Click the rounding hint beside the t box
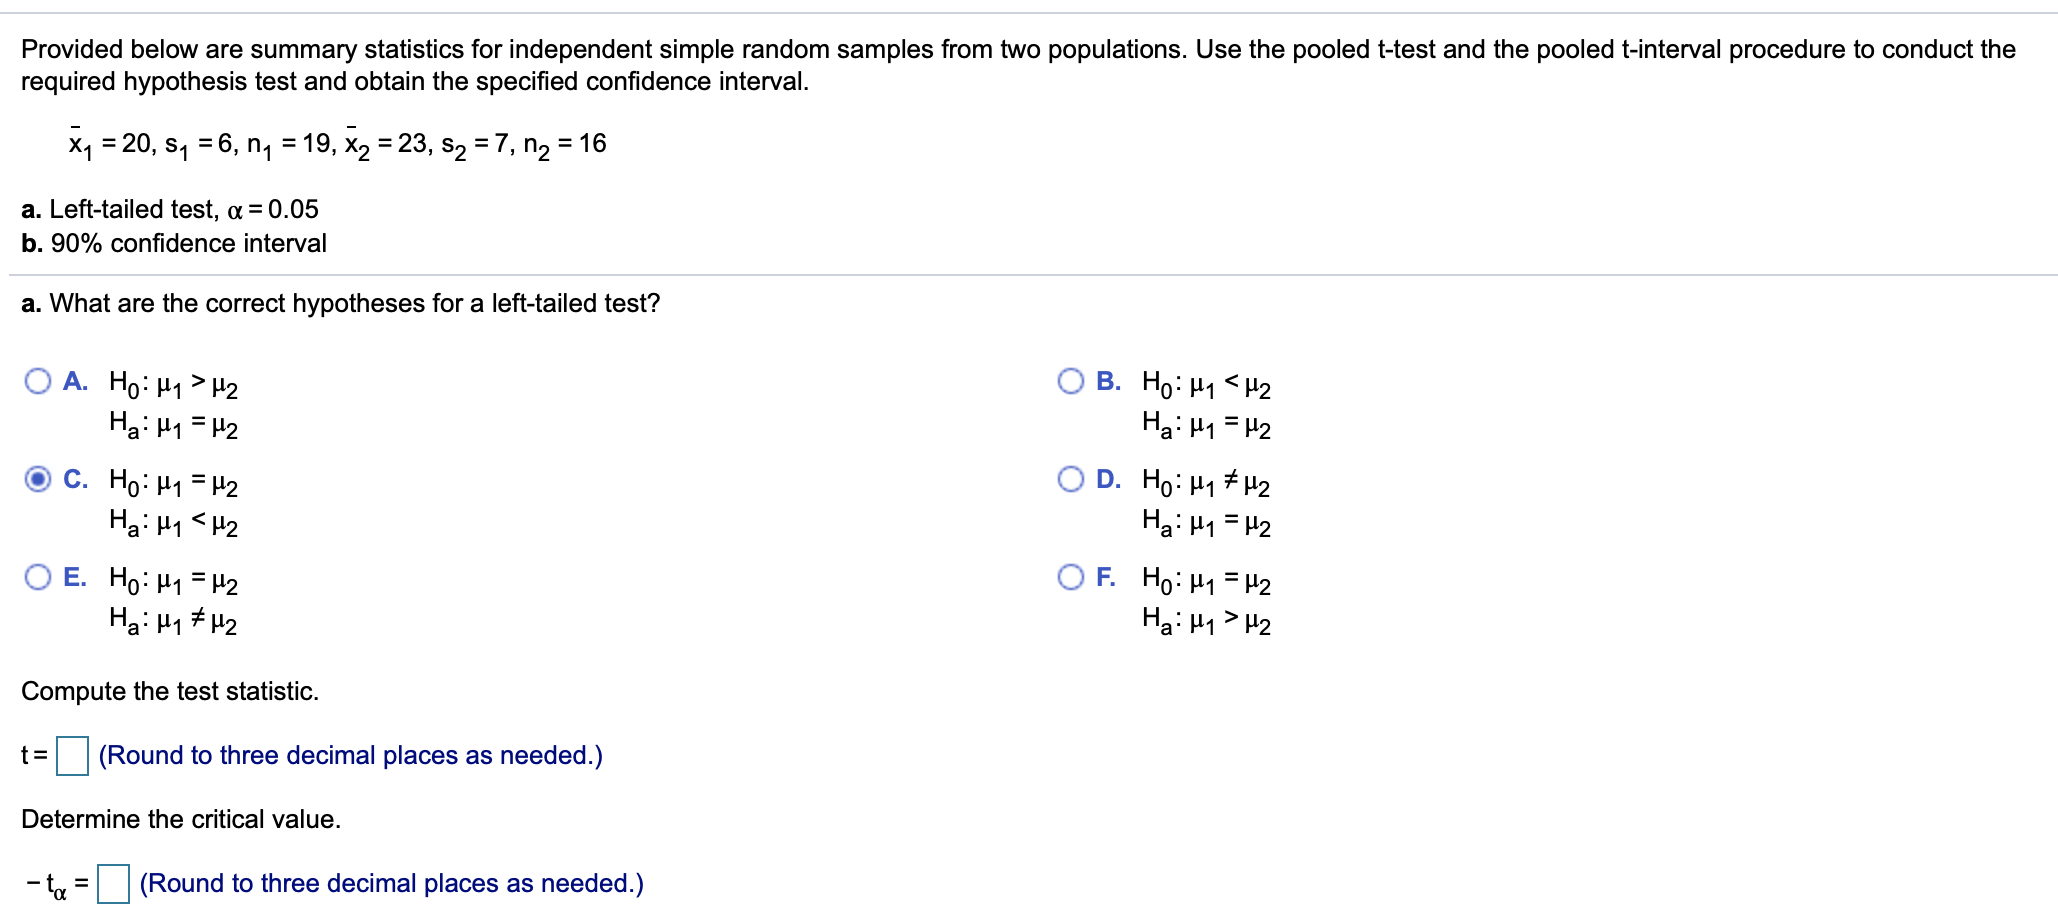The width and height of the screenshot is (2058, 924). pyautogui.click(x=350, y=755)
